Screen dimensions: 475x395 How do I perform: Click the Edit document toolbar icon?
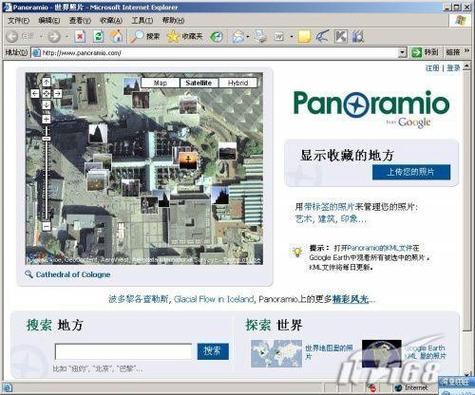(x=279, y=37)
